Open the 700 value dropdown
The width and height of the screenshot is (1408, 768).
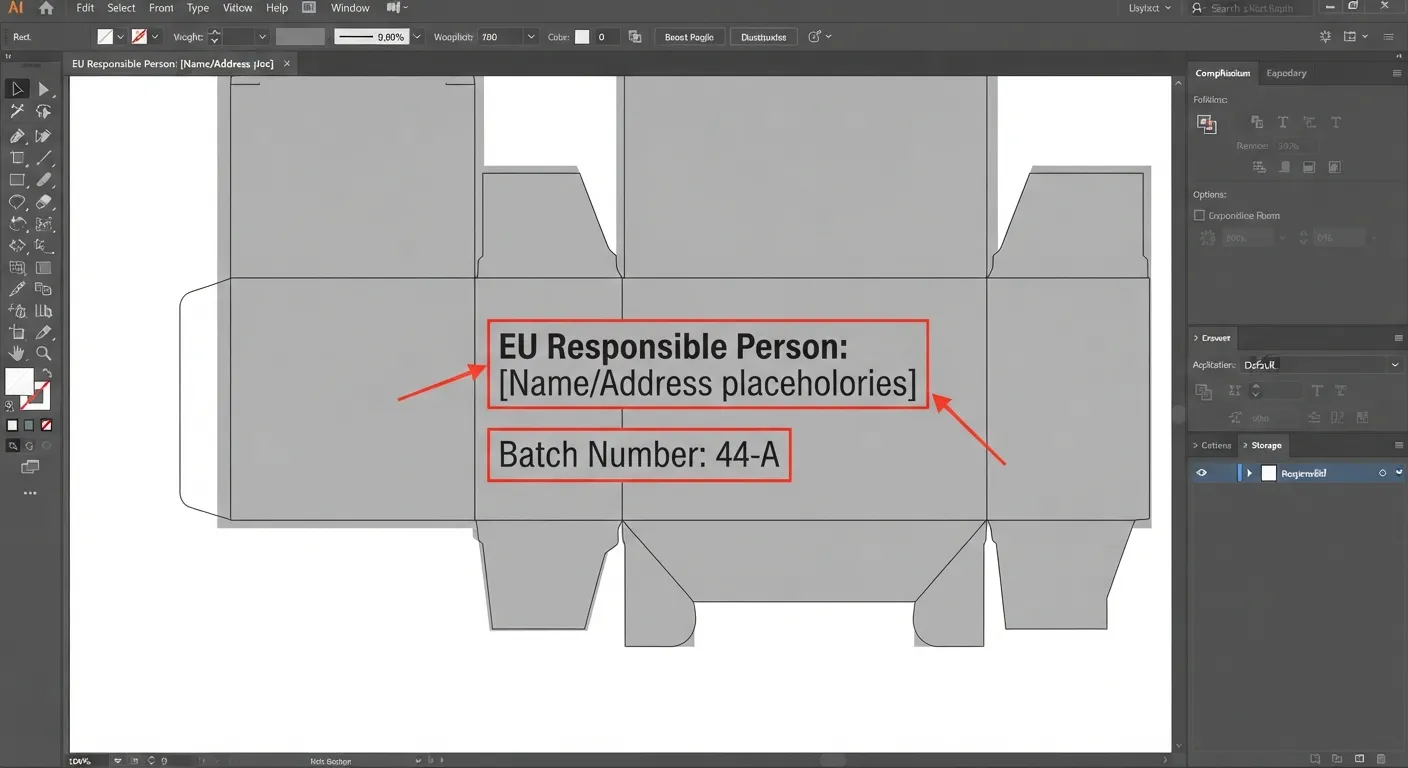coord(530,37)
